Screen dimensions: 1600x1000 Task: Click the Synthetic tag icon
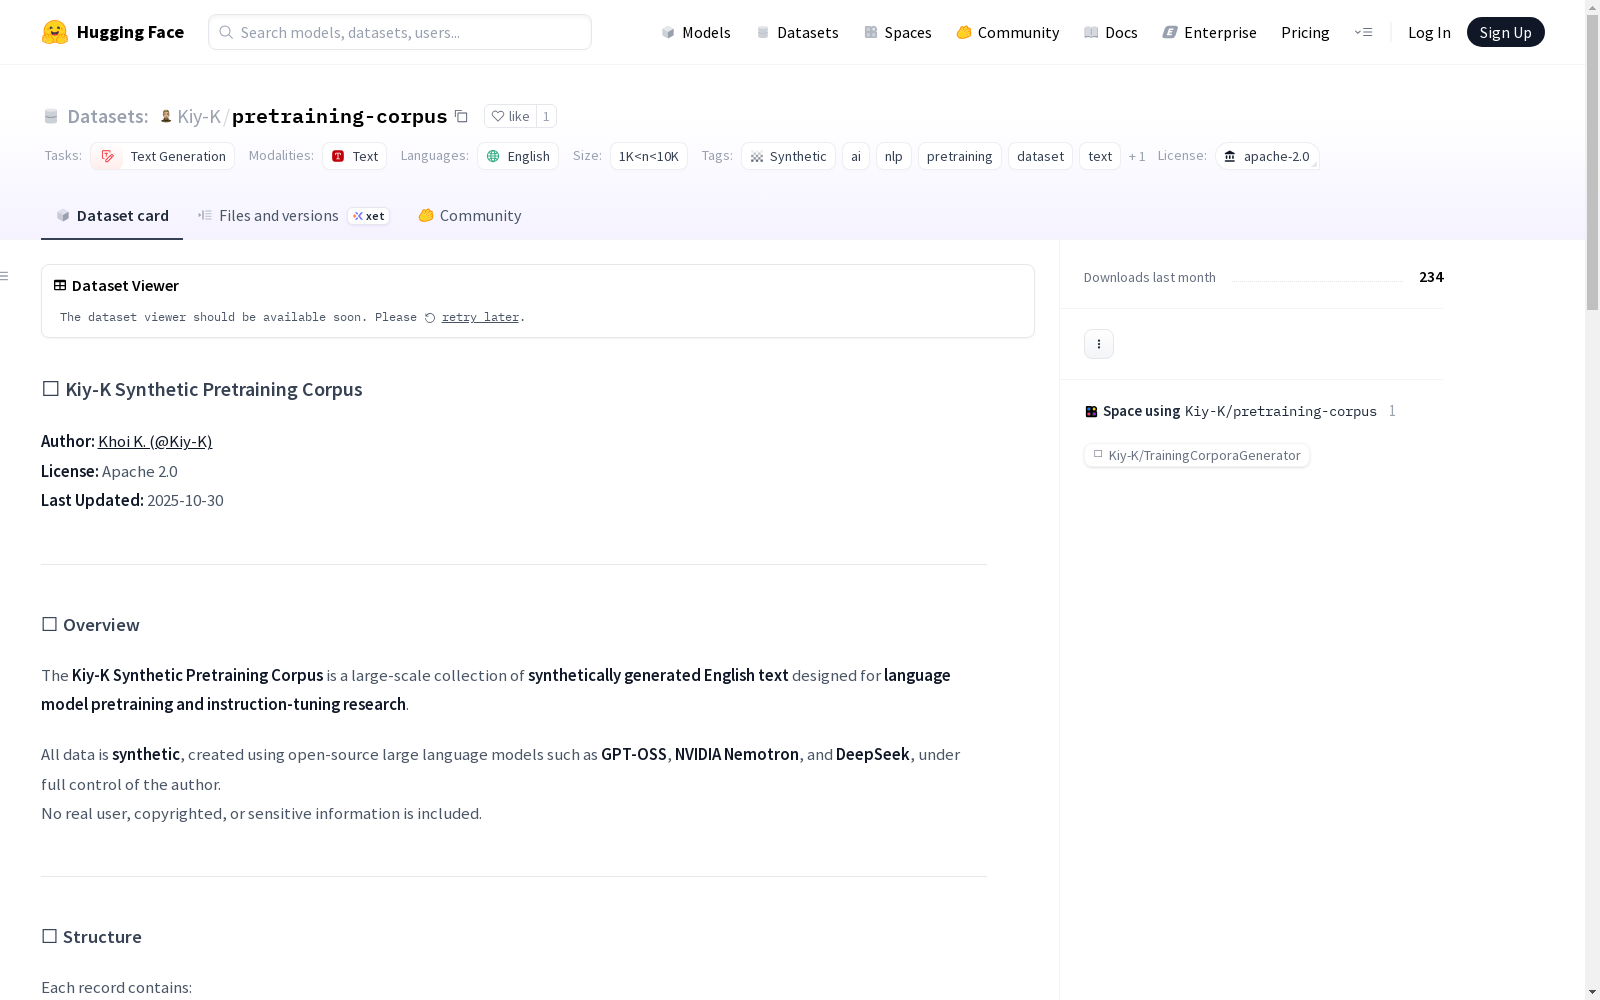coord(757,157)
